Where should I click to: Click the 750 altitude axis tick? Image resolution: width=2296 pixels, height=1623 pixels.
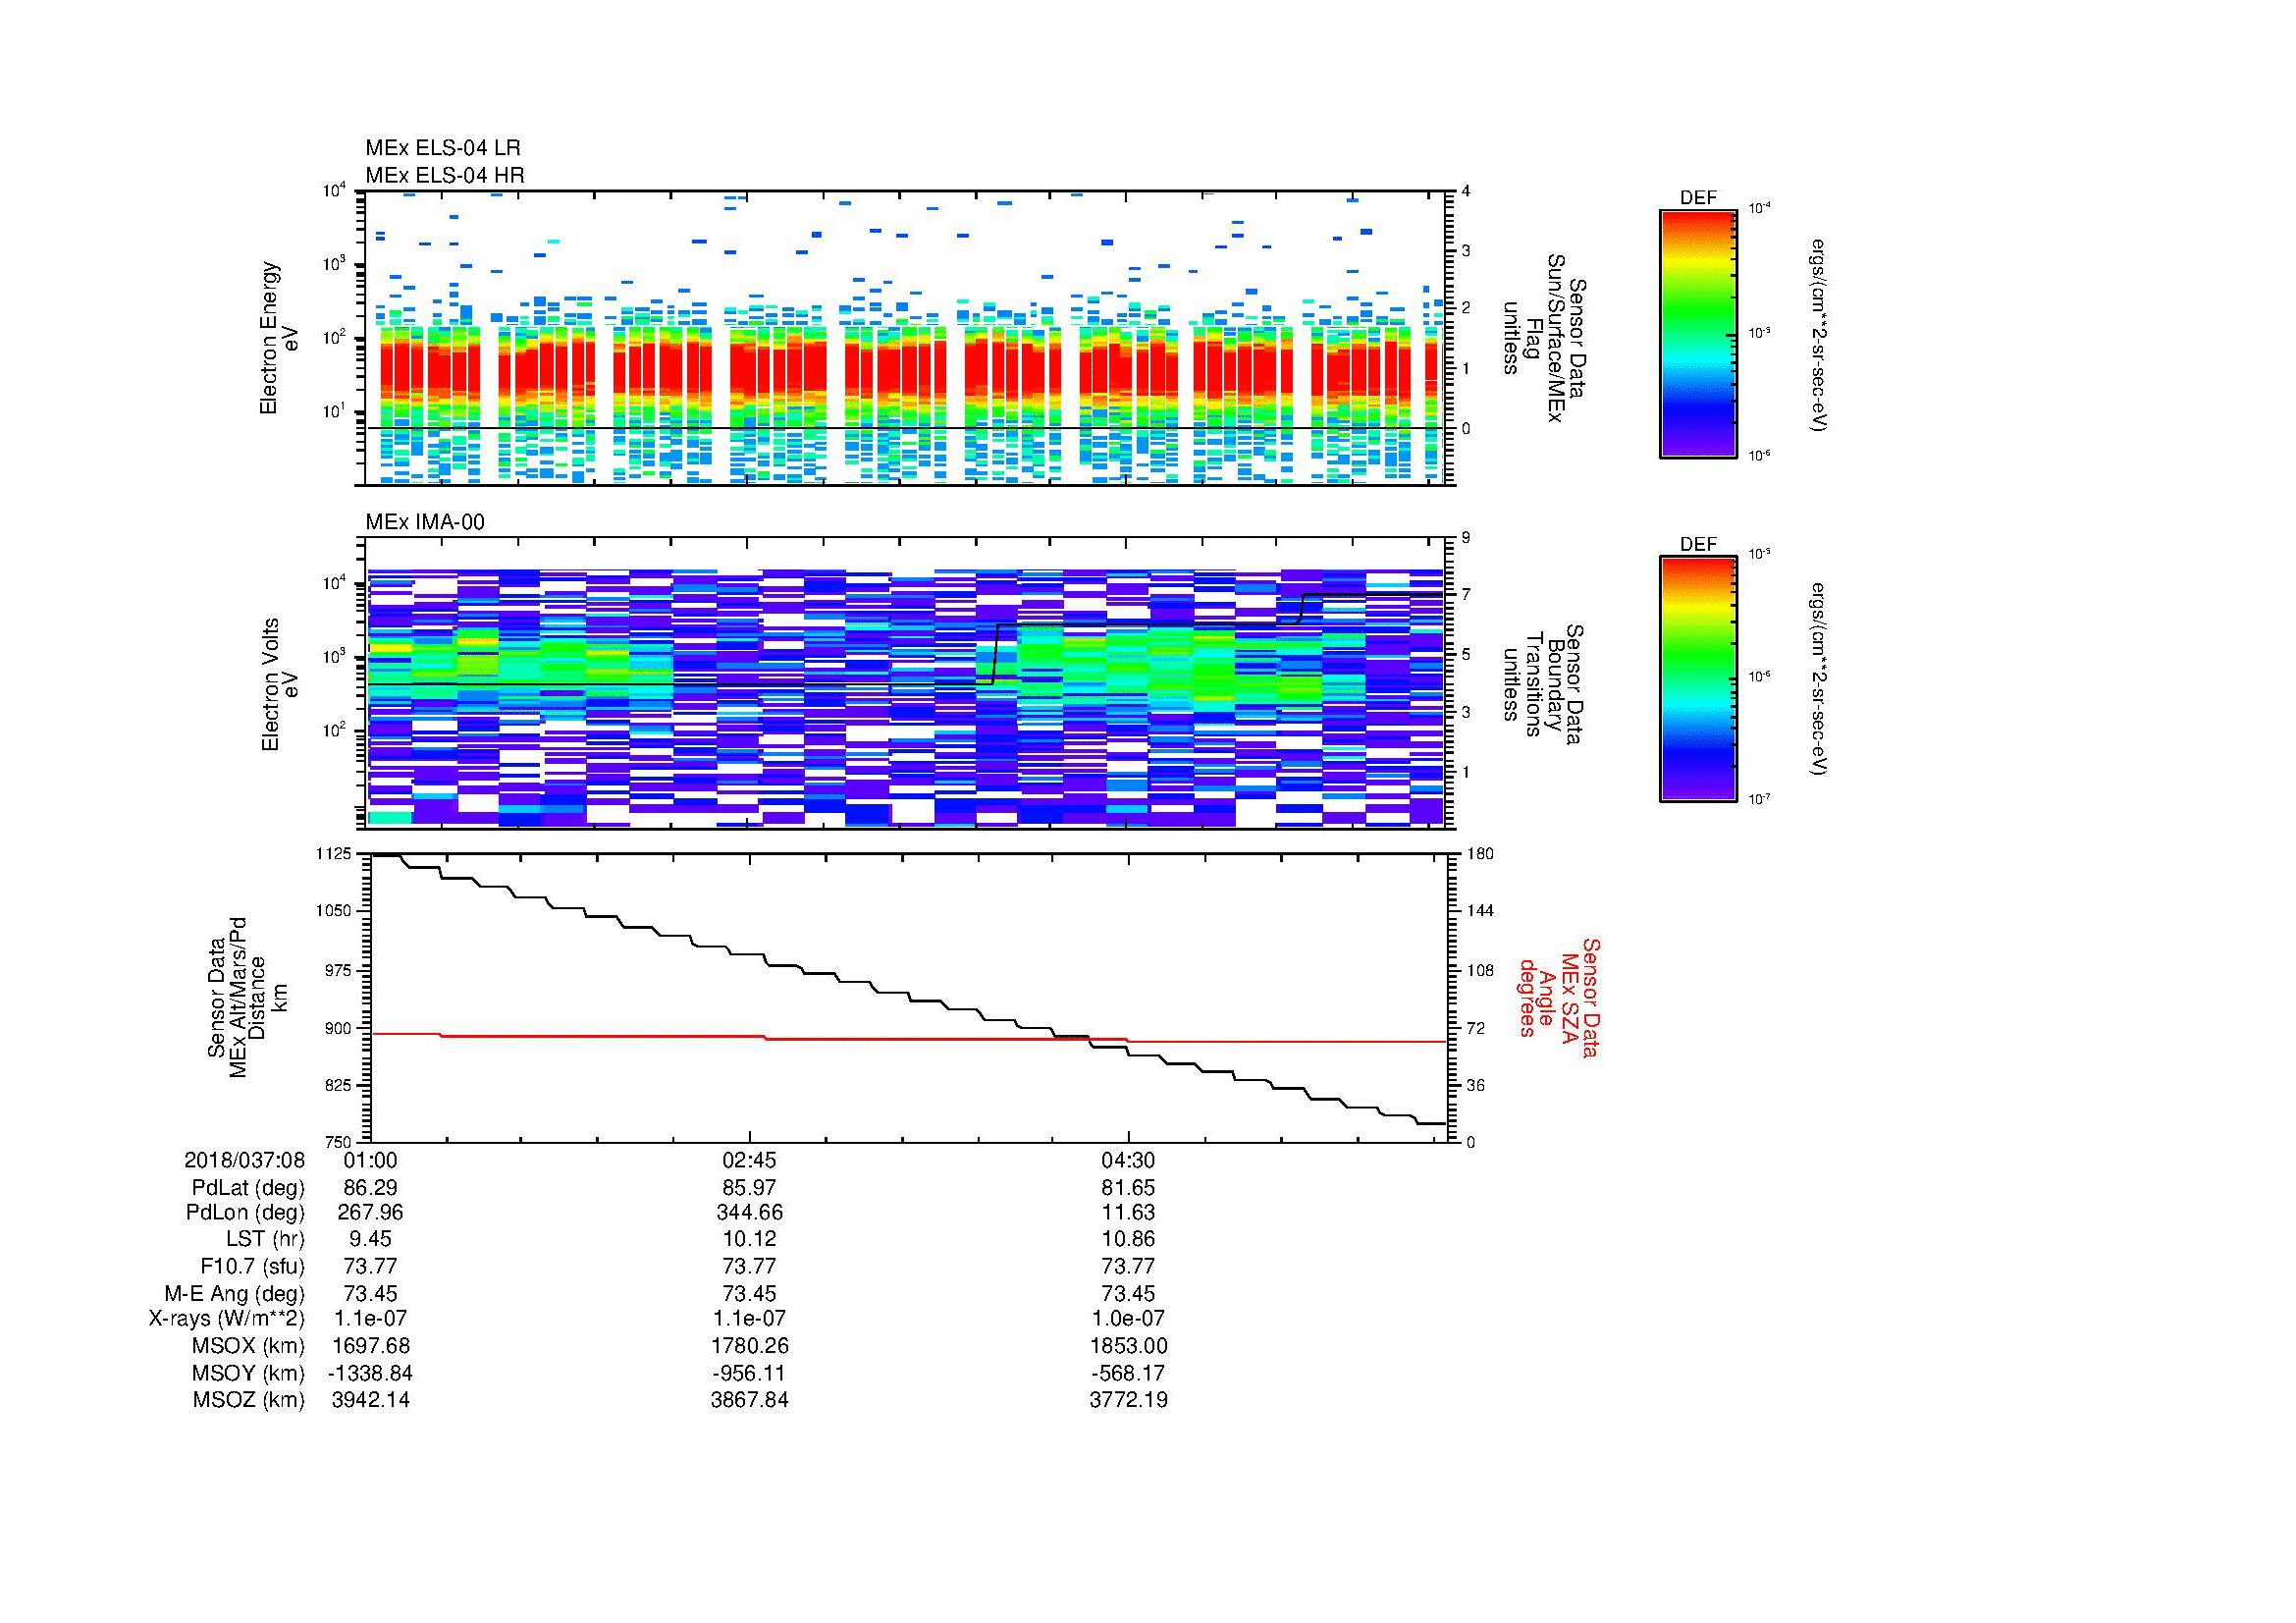click(339, 1141)
